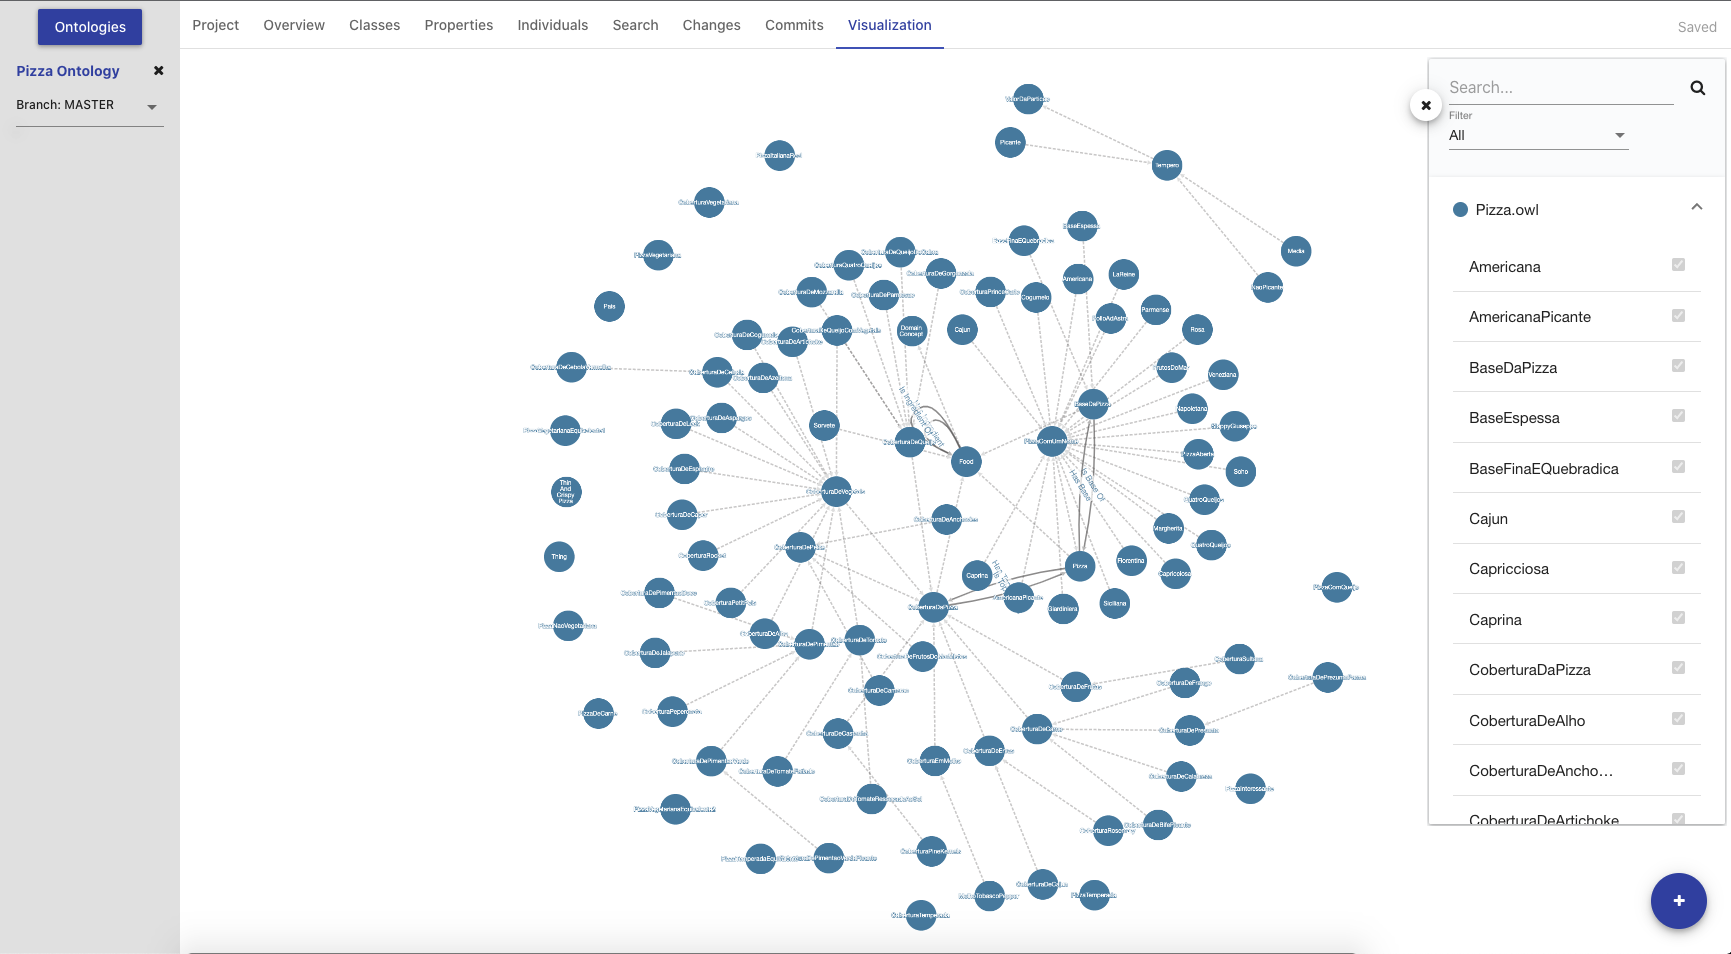Click the blue plus floating button
Screen dimensions: 1731x954
click(1678, 900)
